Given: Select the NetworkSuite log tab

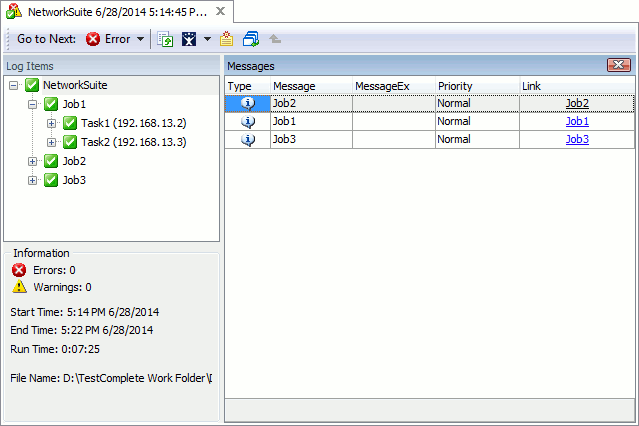Looking at the screenshot, I should pyautogui.click(x=117, y=12).
